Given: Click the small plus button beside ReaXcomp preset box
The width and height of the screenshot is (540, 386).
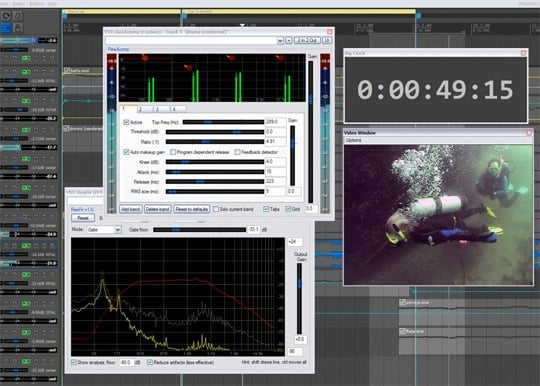Looking at the screenshot, I should 289,41.
